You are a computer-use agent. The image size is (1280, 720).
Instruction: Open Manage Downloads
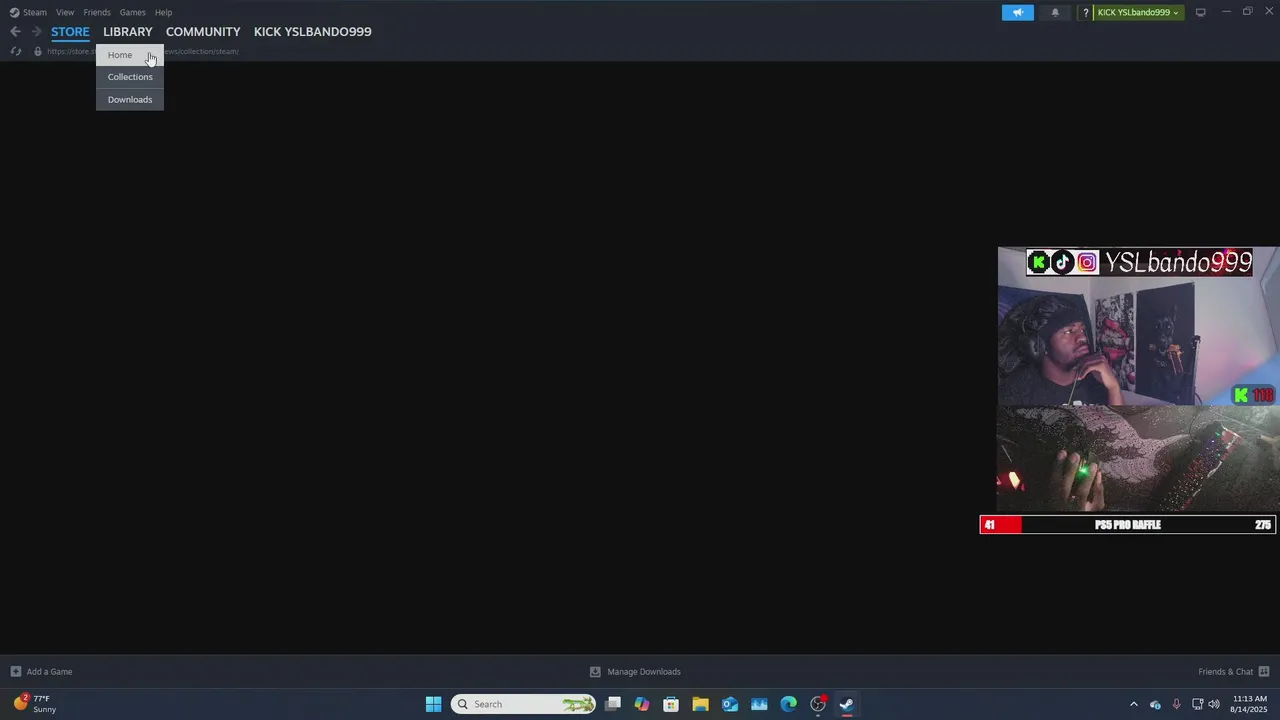pos(644,672)
